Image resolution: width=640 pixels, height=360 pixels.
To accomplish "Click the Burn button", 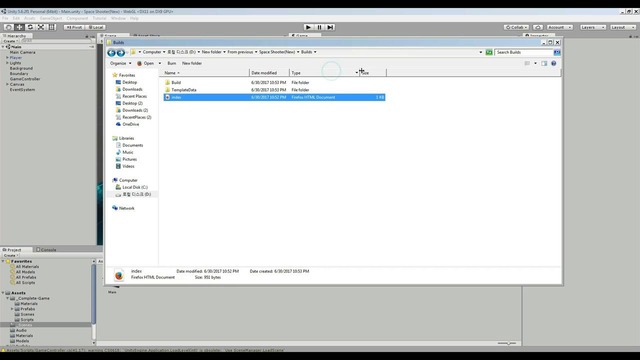I will coord(171,63).
